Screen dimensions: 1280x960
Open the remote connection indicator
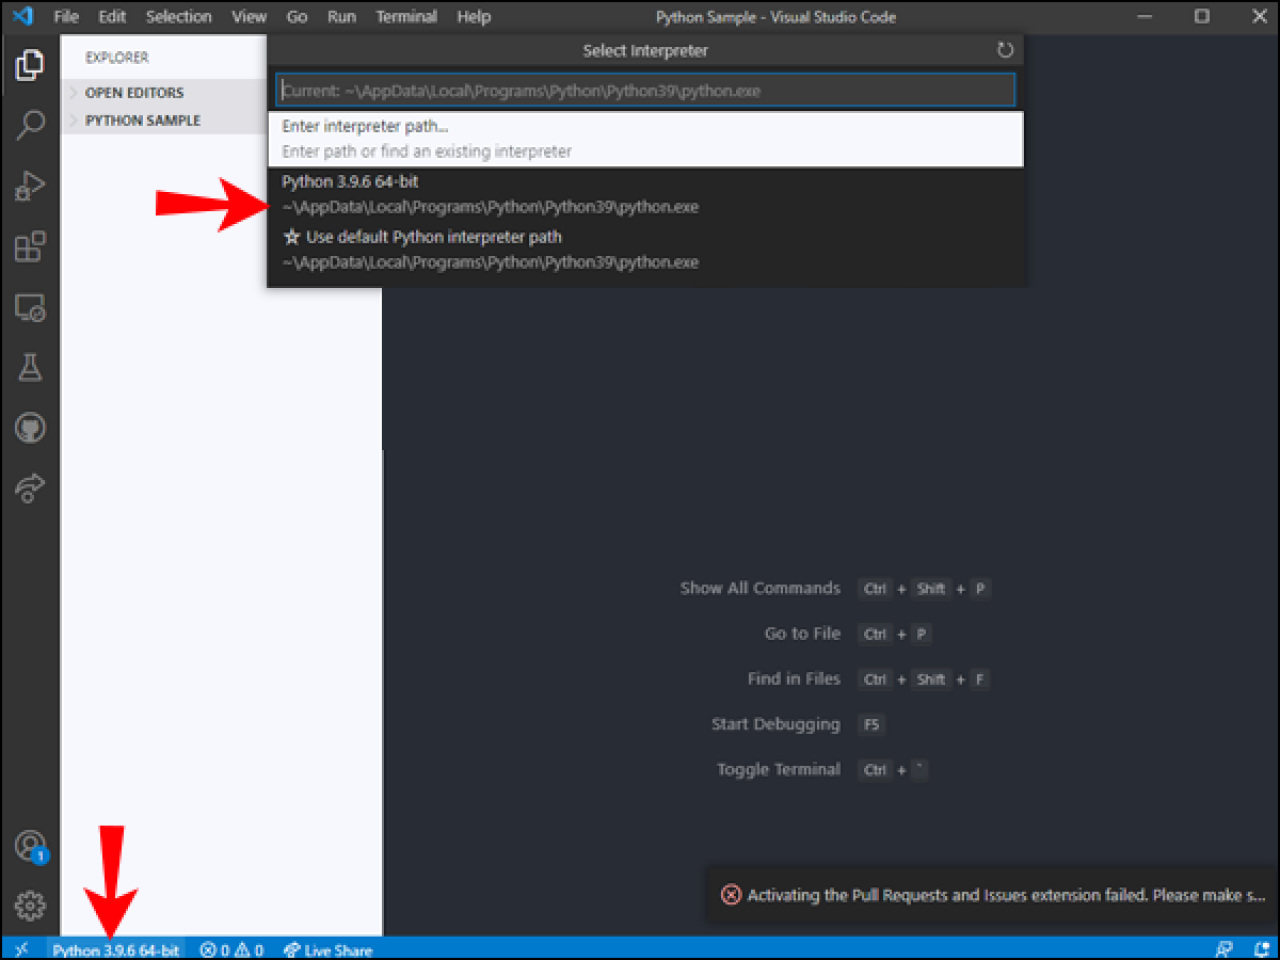click(x=21, y=949)
